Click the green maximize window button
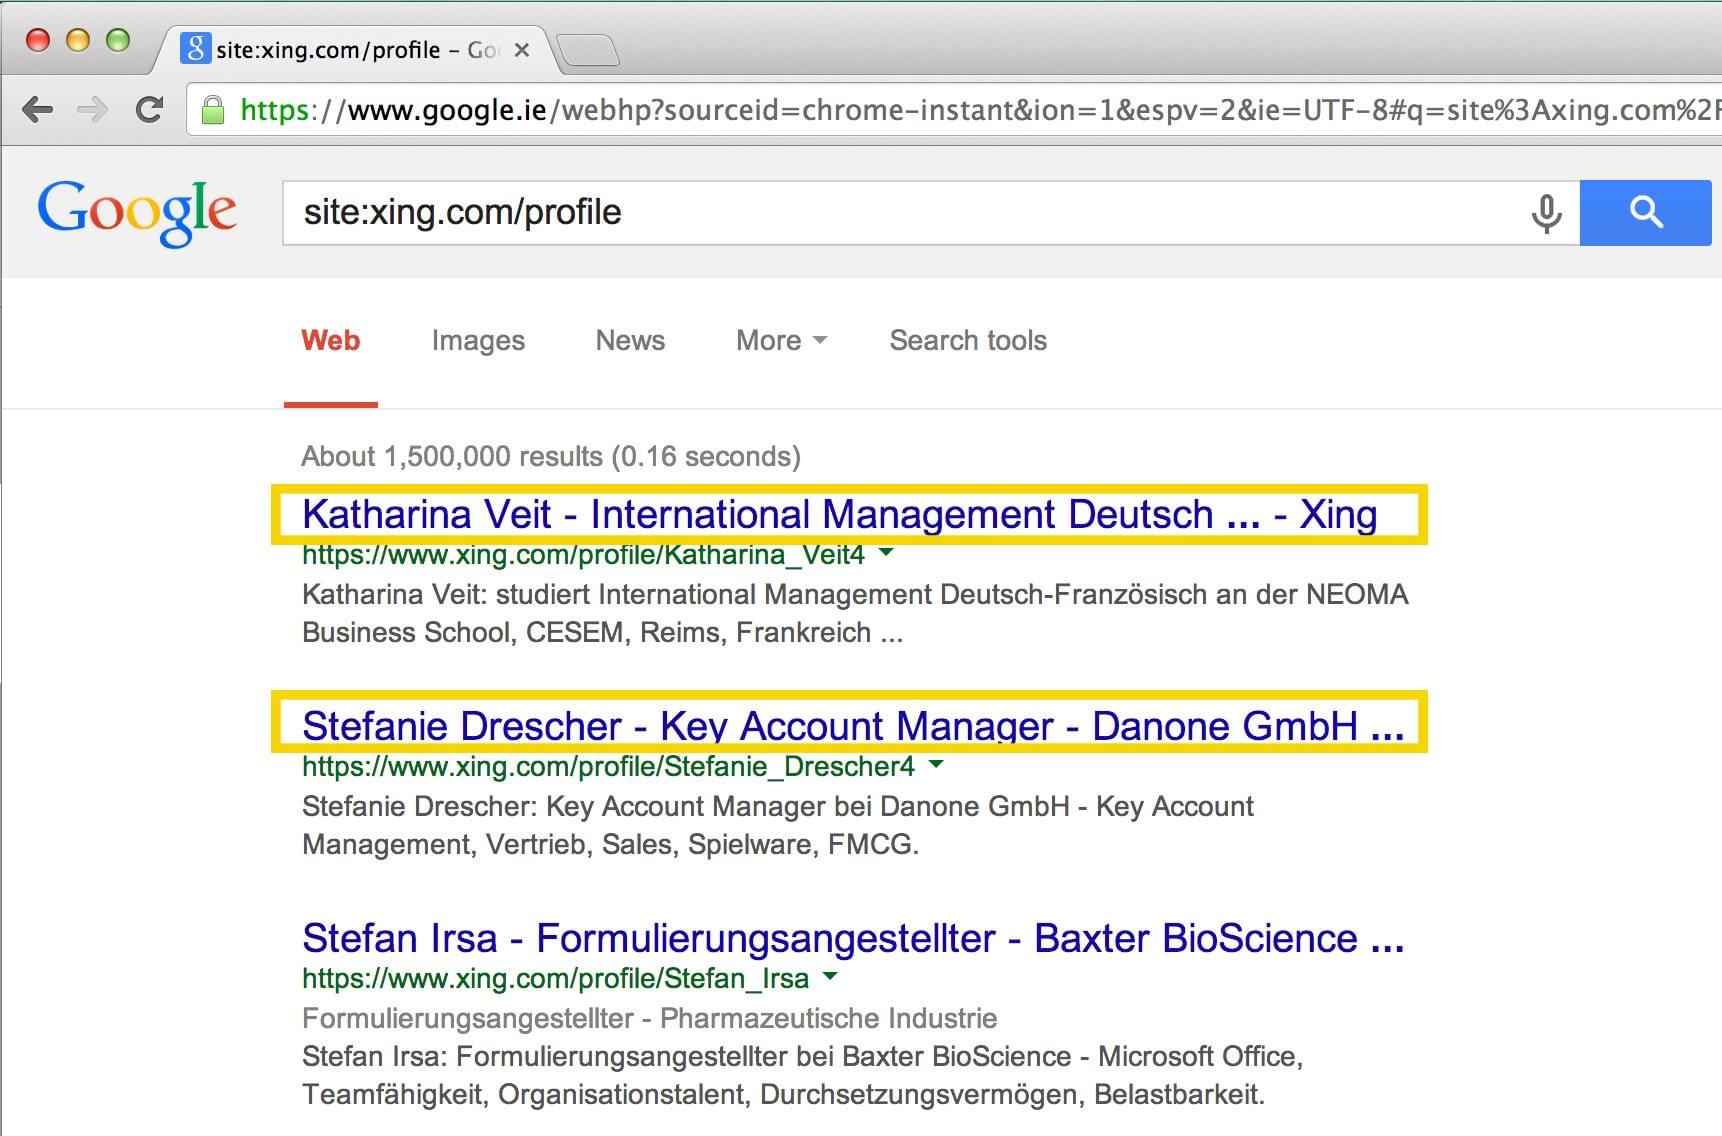The width and height of the screenshot is (1722, 1136). click(x=118, y=40)
